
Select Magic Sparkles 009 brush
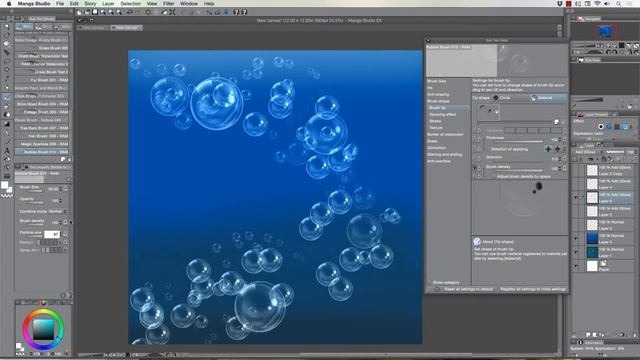[42, 144]
